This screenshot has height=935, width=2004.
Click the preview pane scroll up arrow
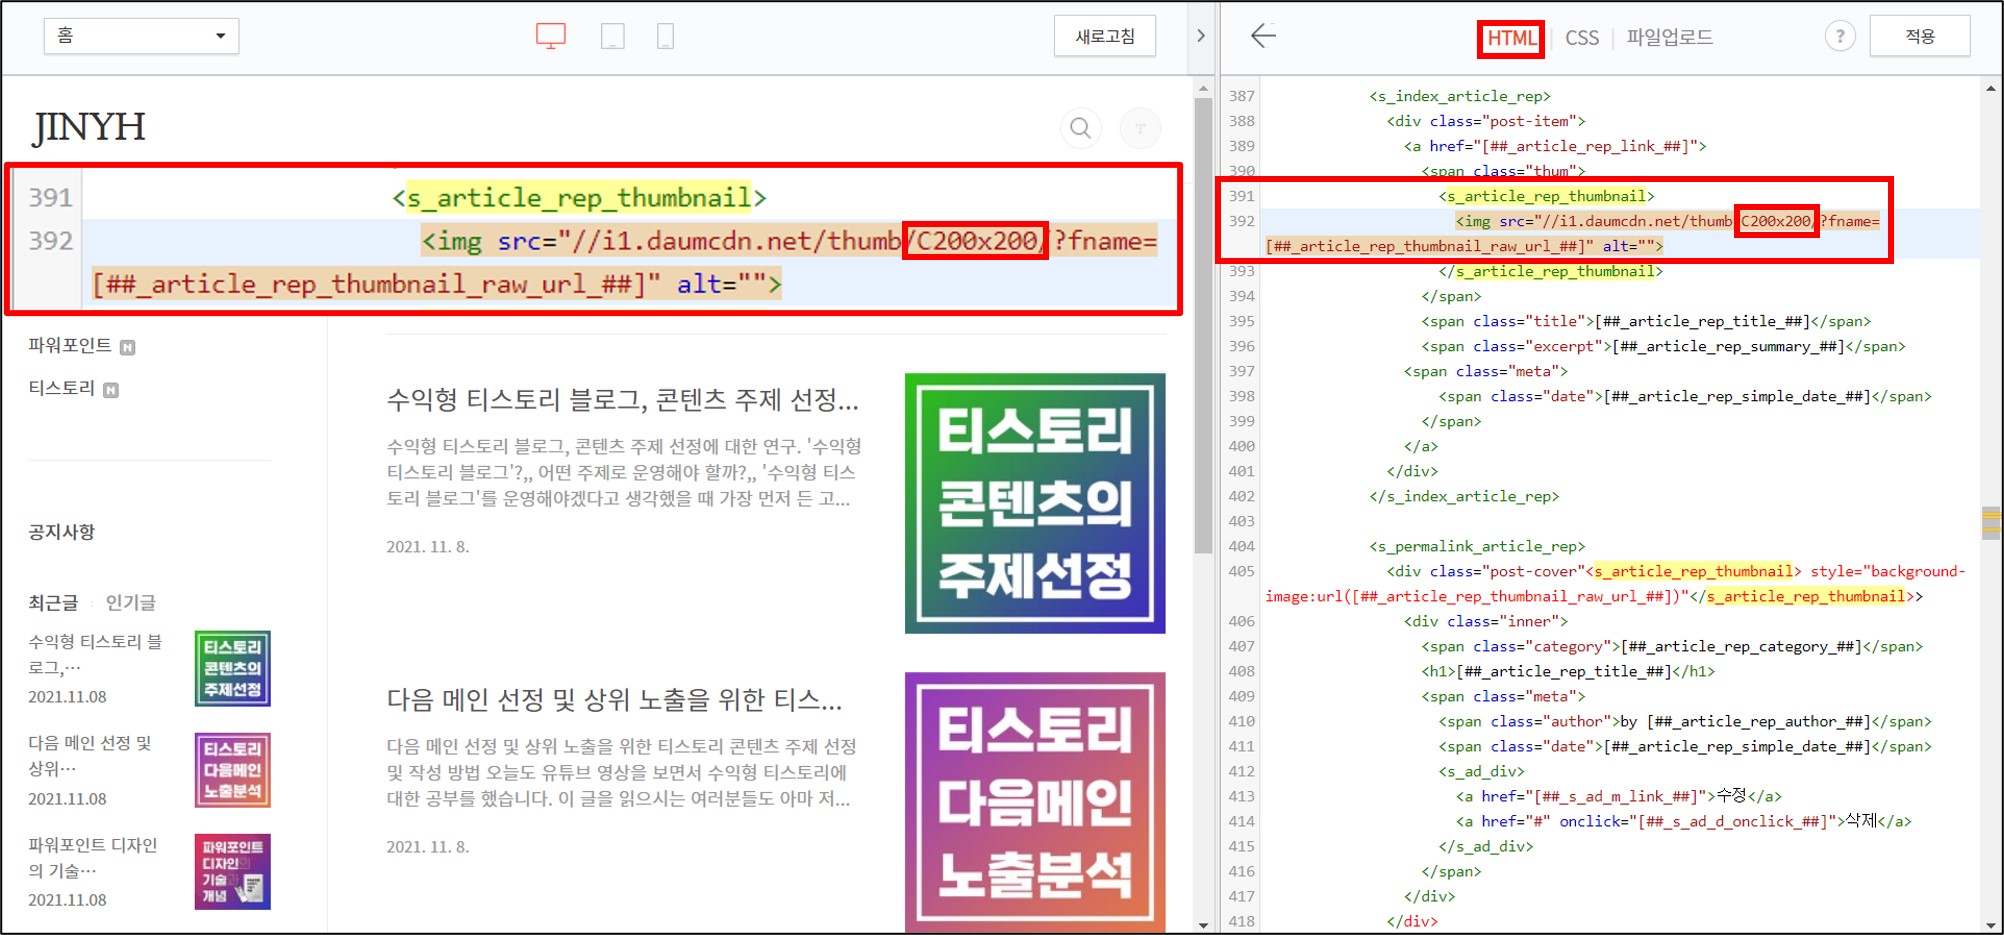click(1203, 88)
